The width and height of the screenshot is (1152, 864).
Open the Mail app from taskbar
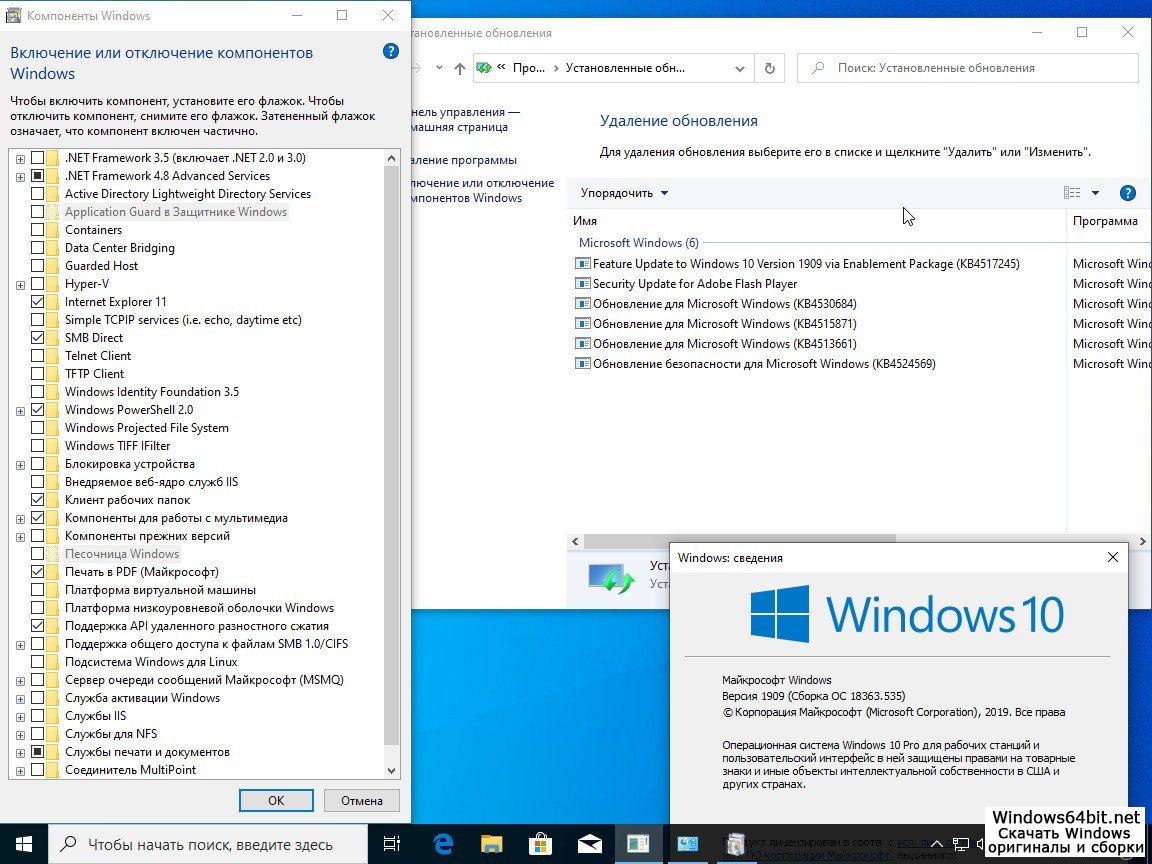[589, 843]
